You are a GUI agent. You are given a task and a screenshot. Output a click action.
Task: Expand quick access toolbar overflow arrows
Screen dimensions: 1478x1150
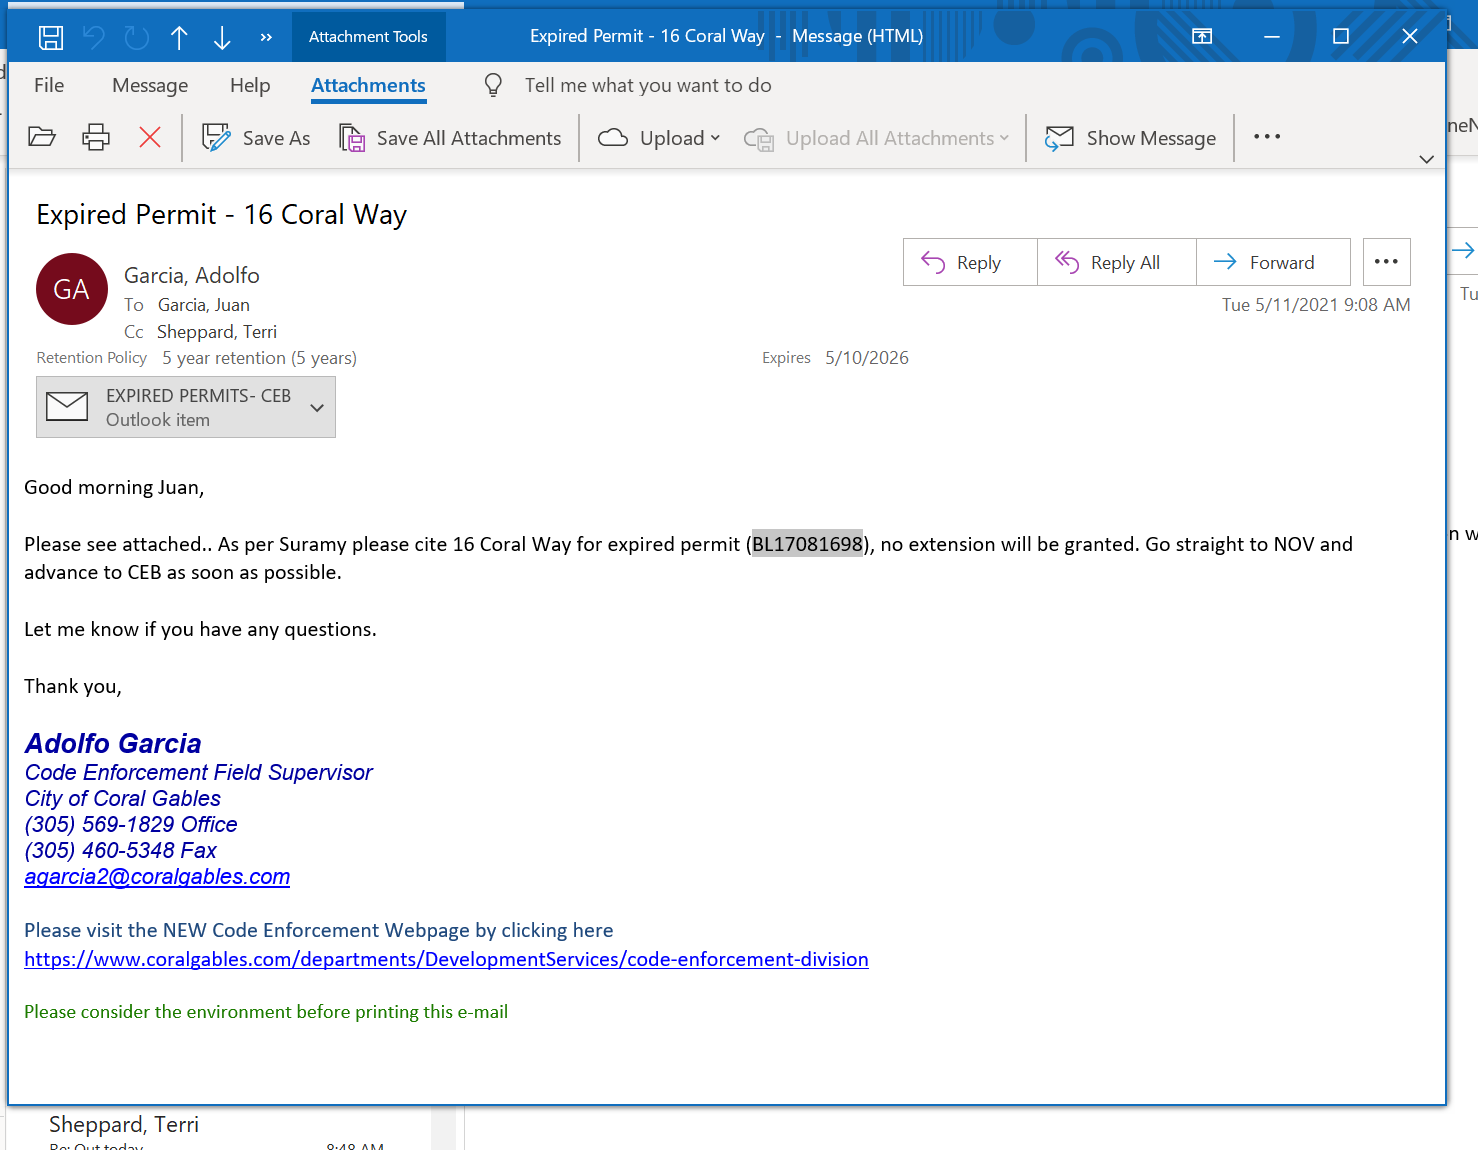tap(266, 38)
